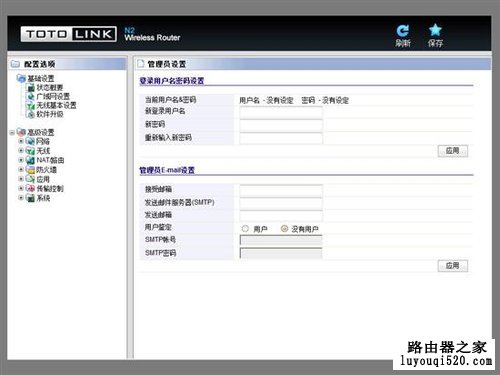This screenshot has height=375, width=500.
Task: Click the TOTOLINK logo
Action: 69,34
